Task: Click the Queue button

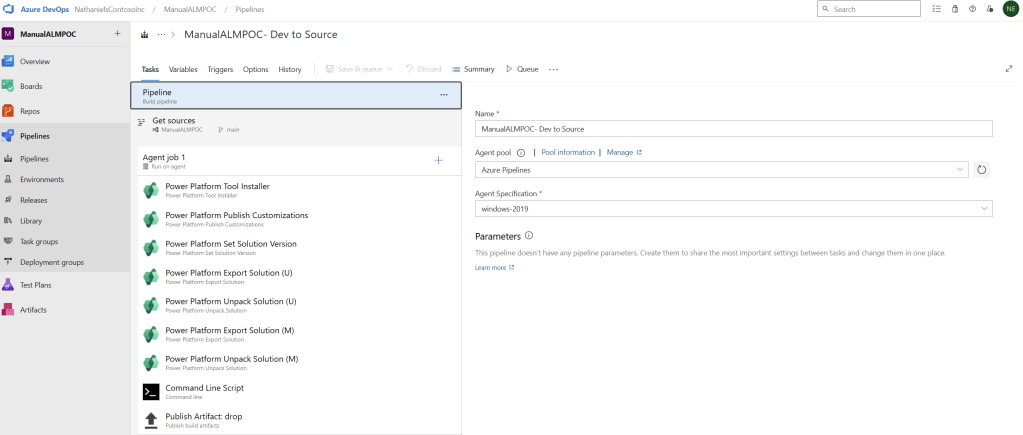Action: coord(522,69)
